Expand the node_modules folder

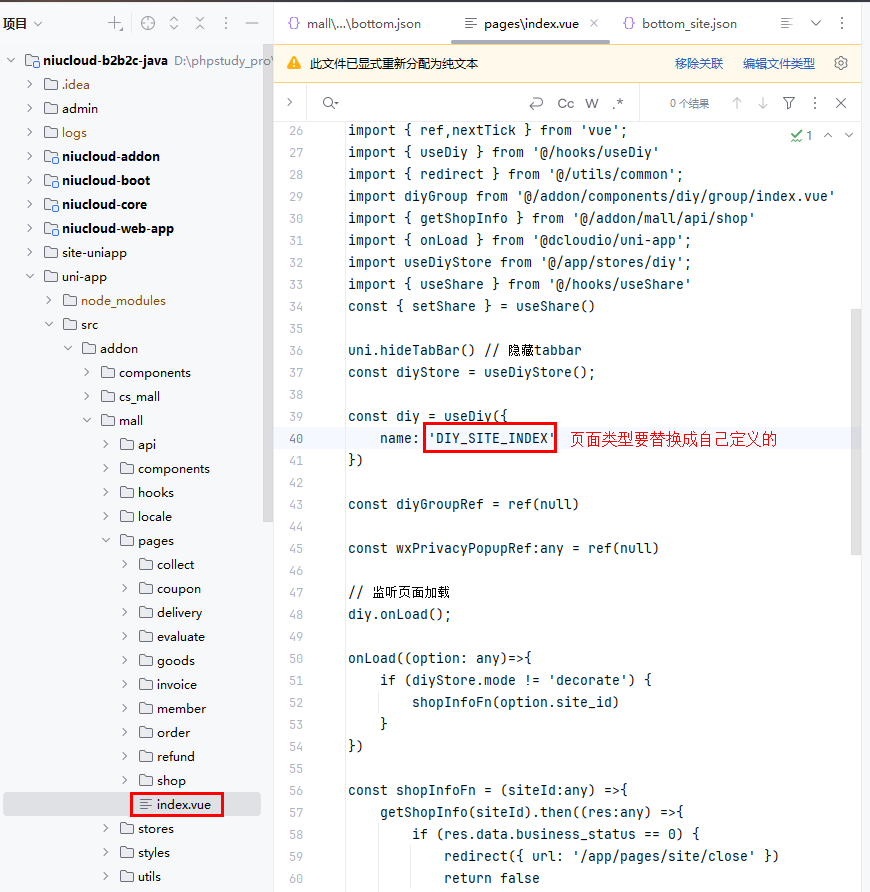click(49, 300)
